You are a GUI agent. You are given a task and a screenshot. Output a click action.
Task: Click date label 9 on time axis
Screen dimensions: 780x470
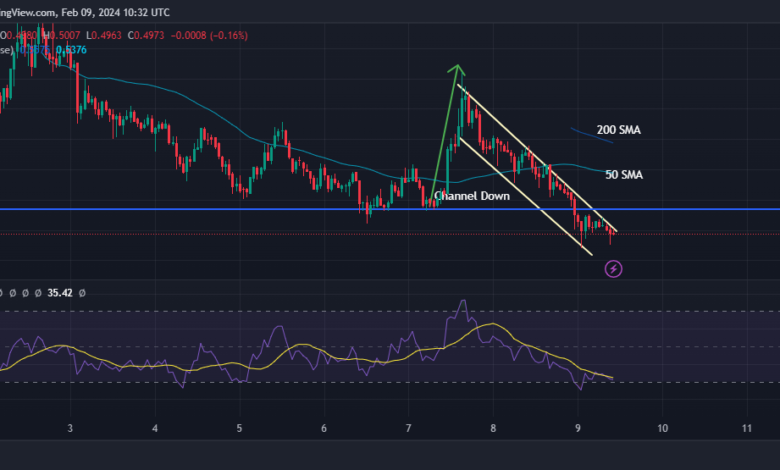tap(579, 428)
